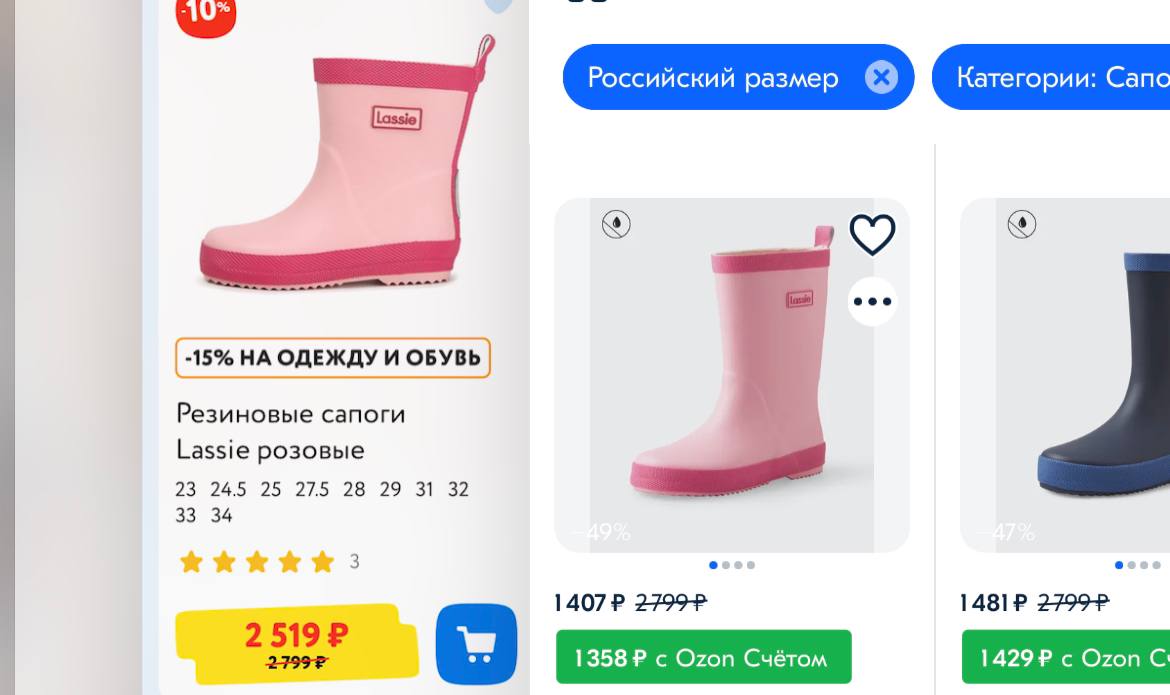Open Резиновые сапоги Lassie розовые product link
This screenshot has height=695, width=1170.
click(290, 431)
